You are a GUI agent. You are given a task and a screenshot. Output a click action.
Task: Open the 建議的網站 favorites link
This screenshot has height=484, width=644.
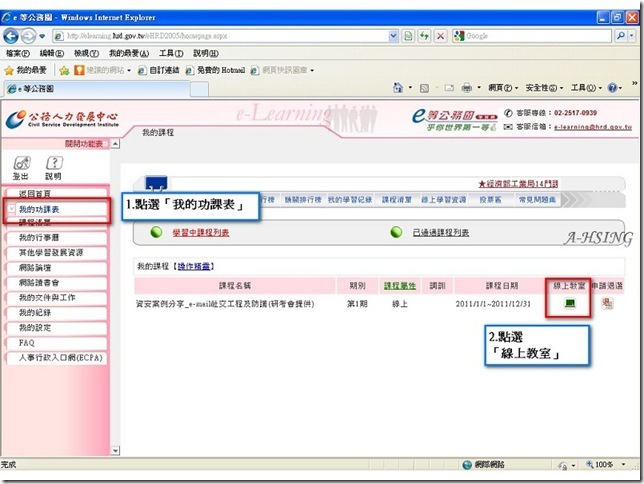(102, 70)
